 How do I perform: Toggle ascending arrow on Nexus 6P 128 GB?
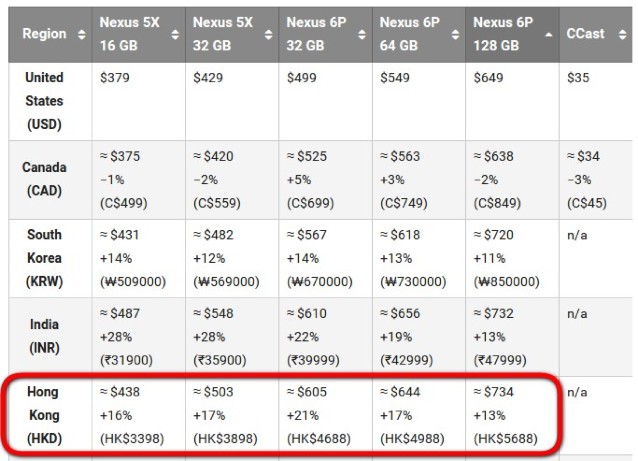(548, 35)
